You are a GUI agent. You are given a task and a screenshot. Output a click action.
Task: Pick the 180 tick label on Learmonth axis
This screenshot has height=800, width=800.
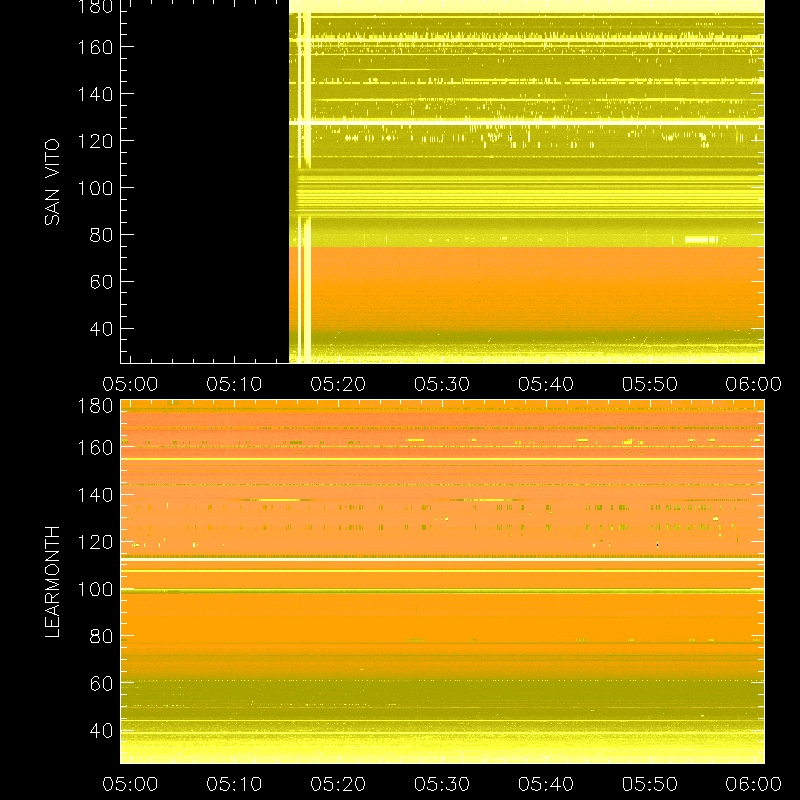(x=95, y=407)
